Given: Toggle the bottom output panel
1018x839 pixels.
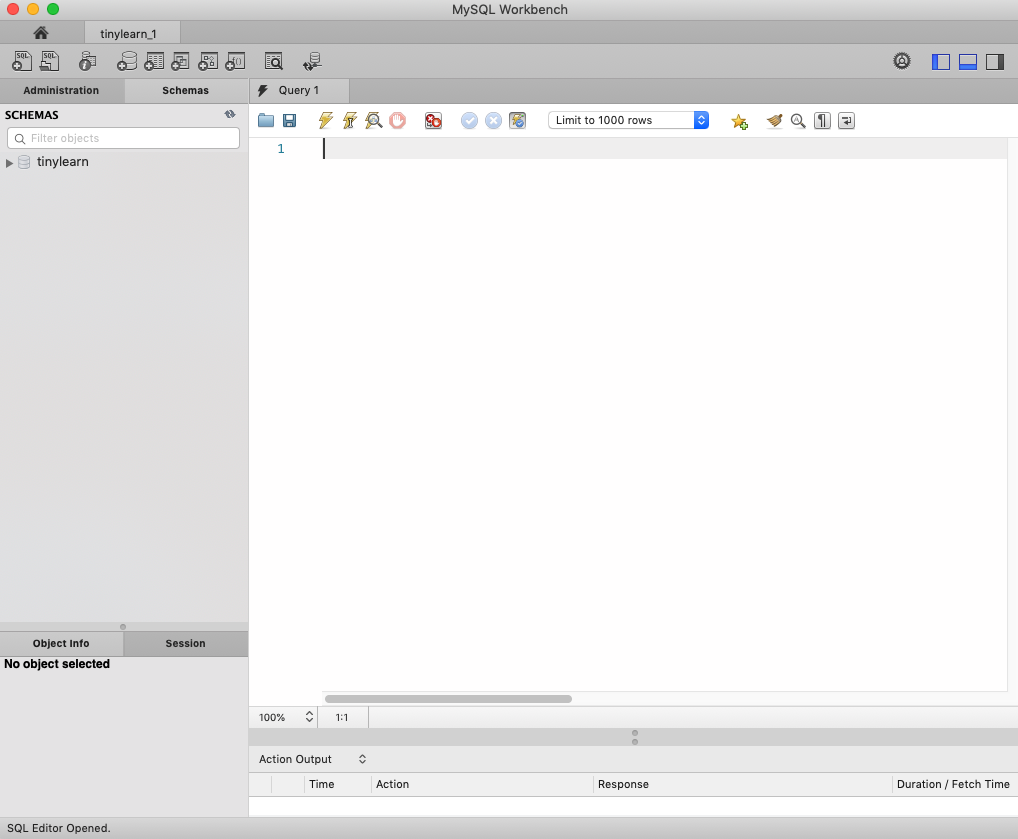Looking at the screenshot, I should 968,62.
